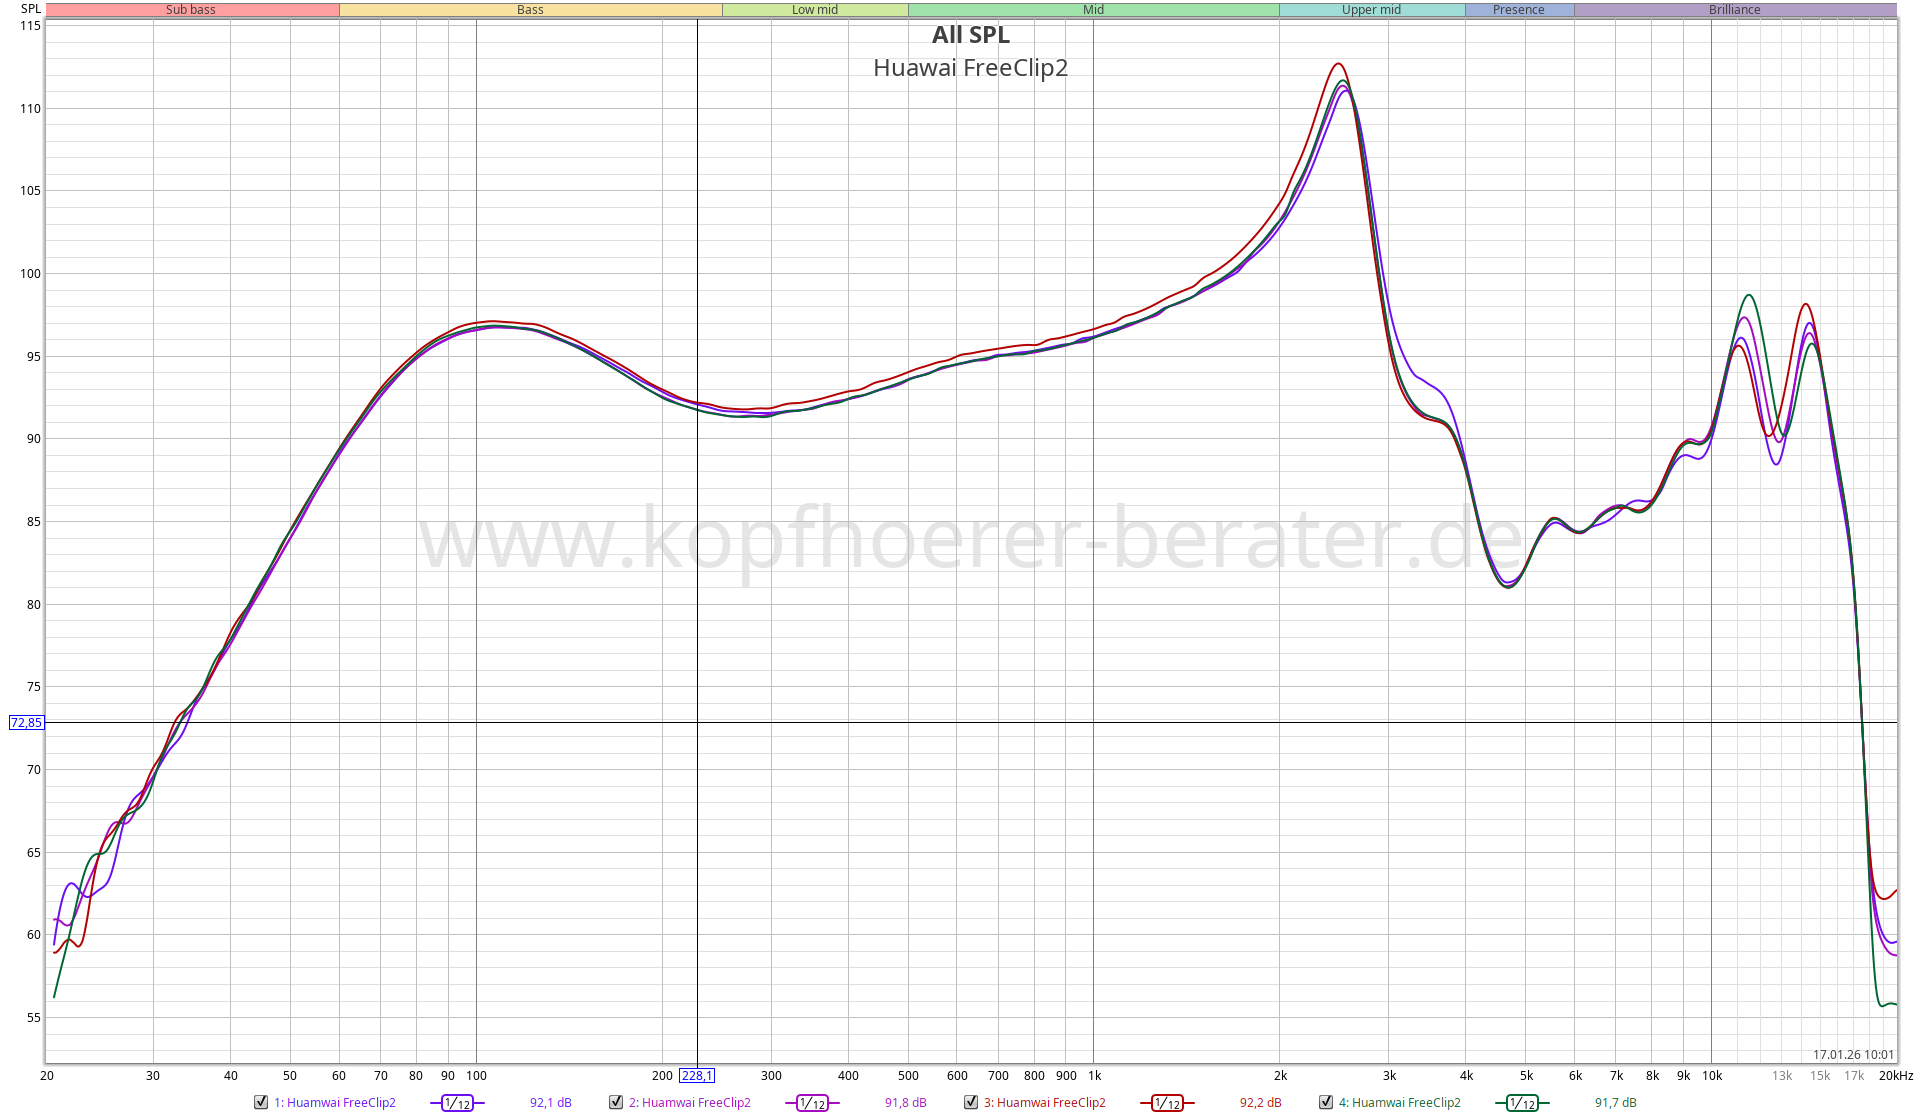Viewport: 1920px width, 1118px height.
Task: Select the Sub bass band label
Action: click(191, 10)
